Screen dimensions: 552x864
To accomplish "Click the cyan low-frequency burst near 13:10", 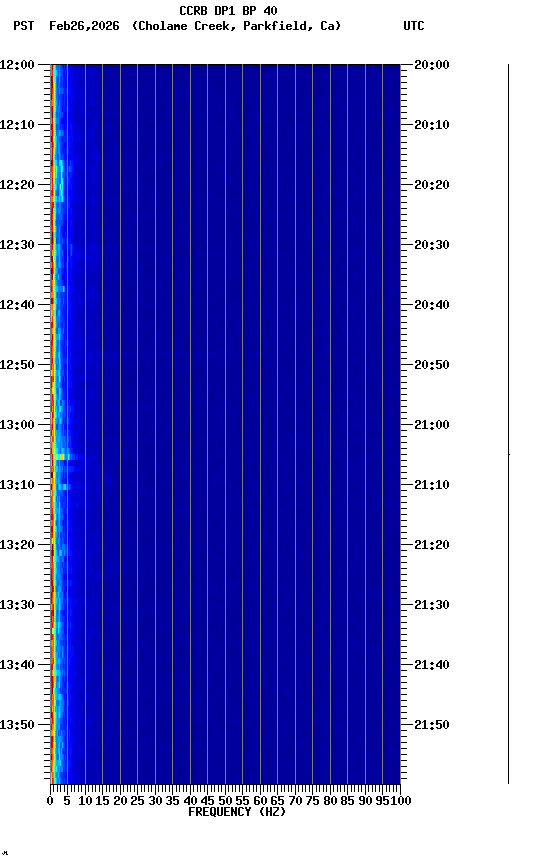I will coord(64,487).
